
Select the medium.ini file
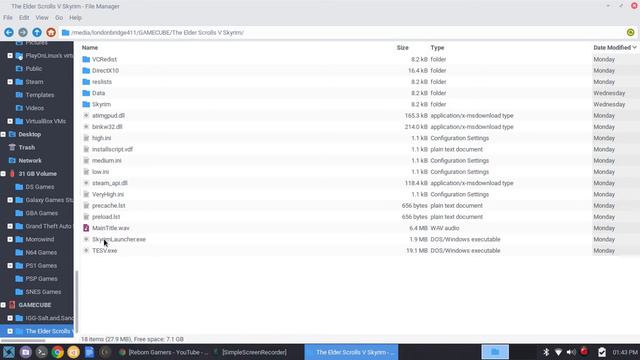point(107,160)
